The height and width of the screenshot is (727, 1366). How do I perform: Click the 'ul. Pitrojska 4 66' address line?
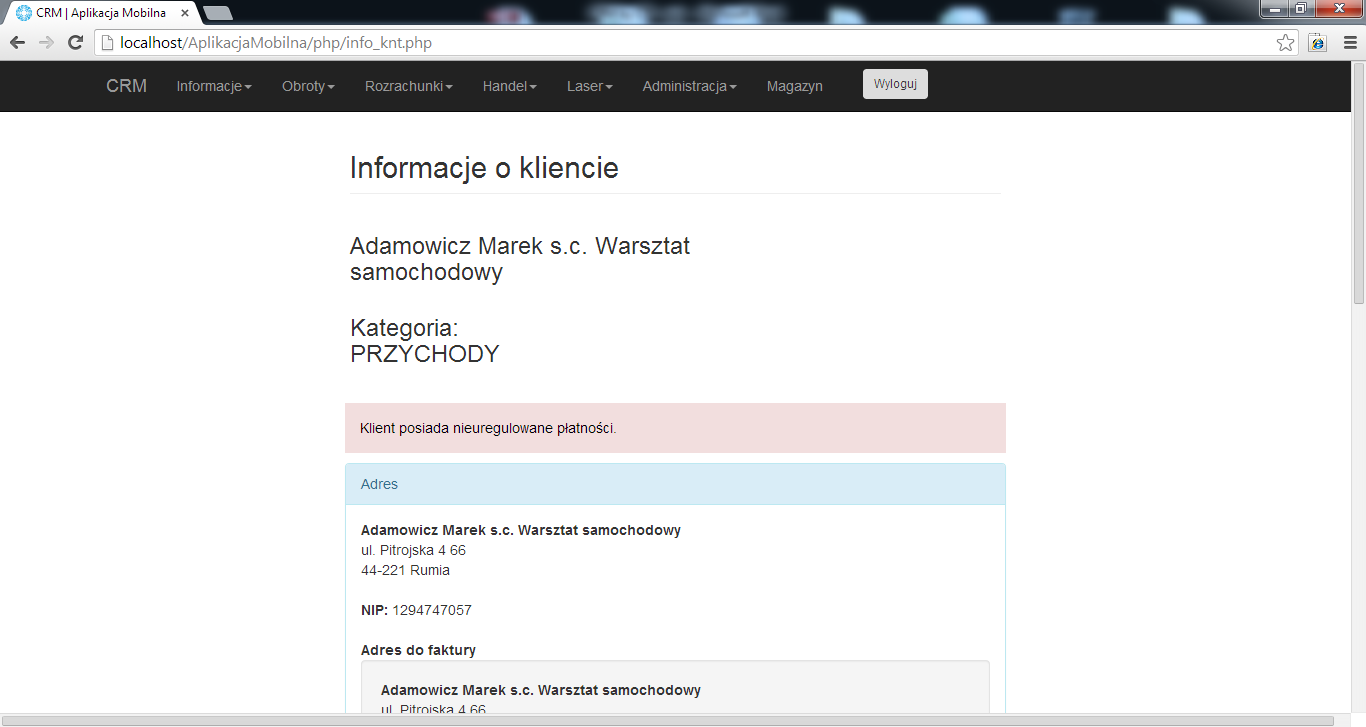(x=413, y=550)
